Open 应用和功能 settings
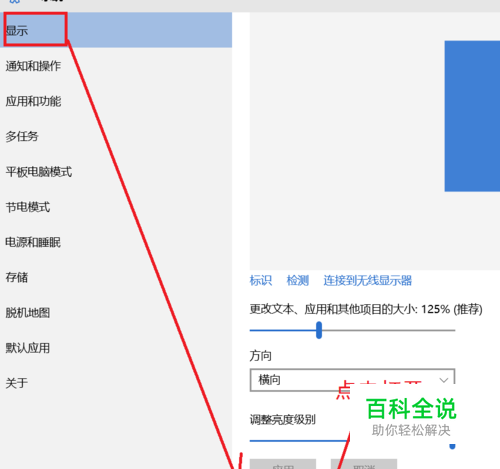The image size is (500, 469). pos(116,101)
